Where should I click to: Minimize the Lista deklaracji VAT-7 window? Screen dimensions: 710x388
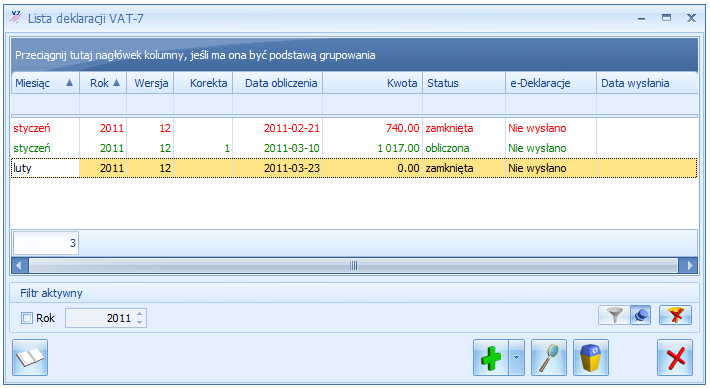coord(641,19)
